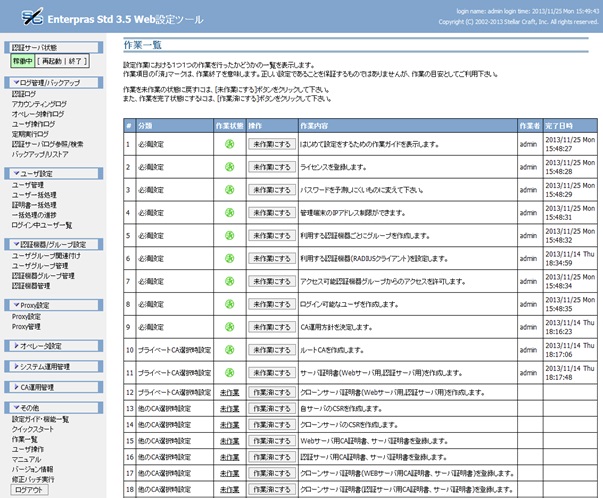
Task: Click the 作業内容 column header
Action: coord(408,126)
